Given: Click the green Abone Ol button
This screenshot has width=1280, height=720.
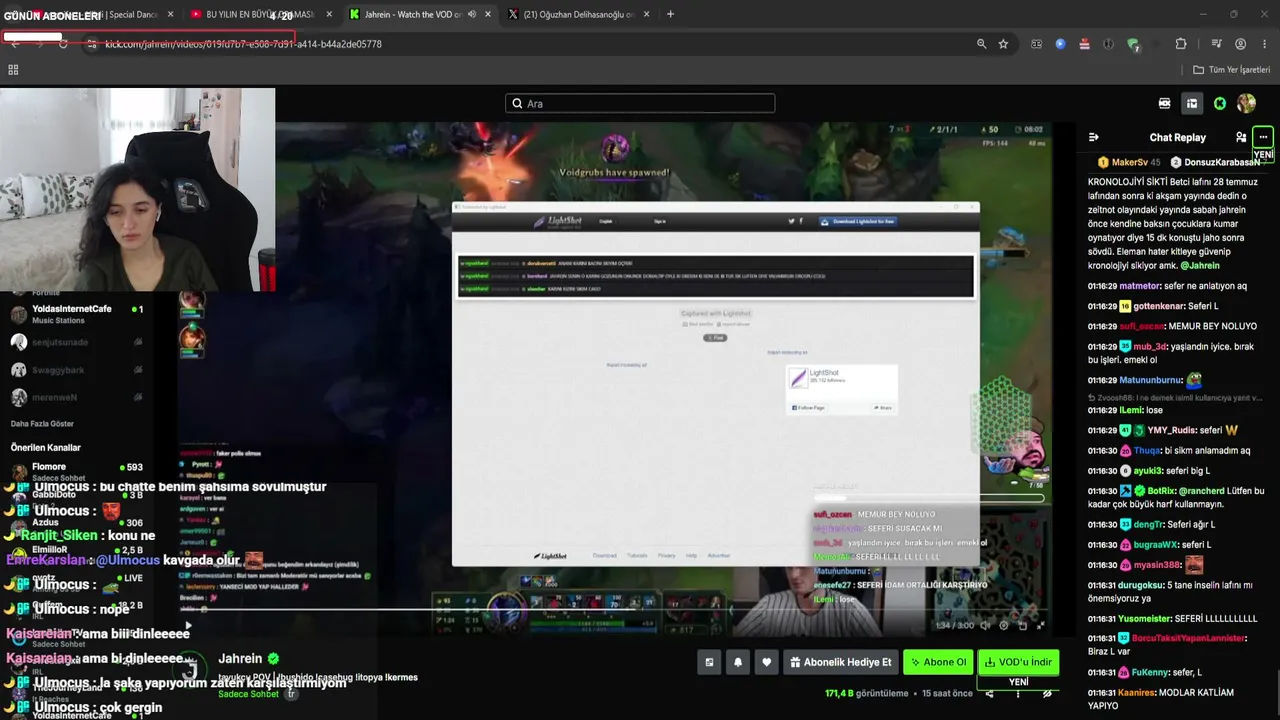Looking at the screenshot, I should [937, 662].
